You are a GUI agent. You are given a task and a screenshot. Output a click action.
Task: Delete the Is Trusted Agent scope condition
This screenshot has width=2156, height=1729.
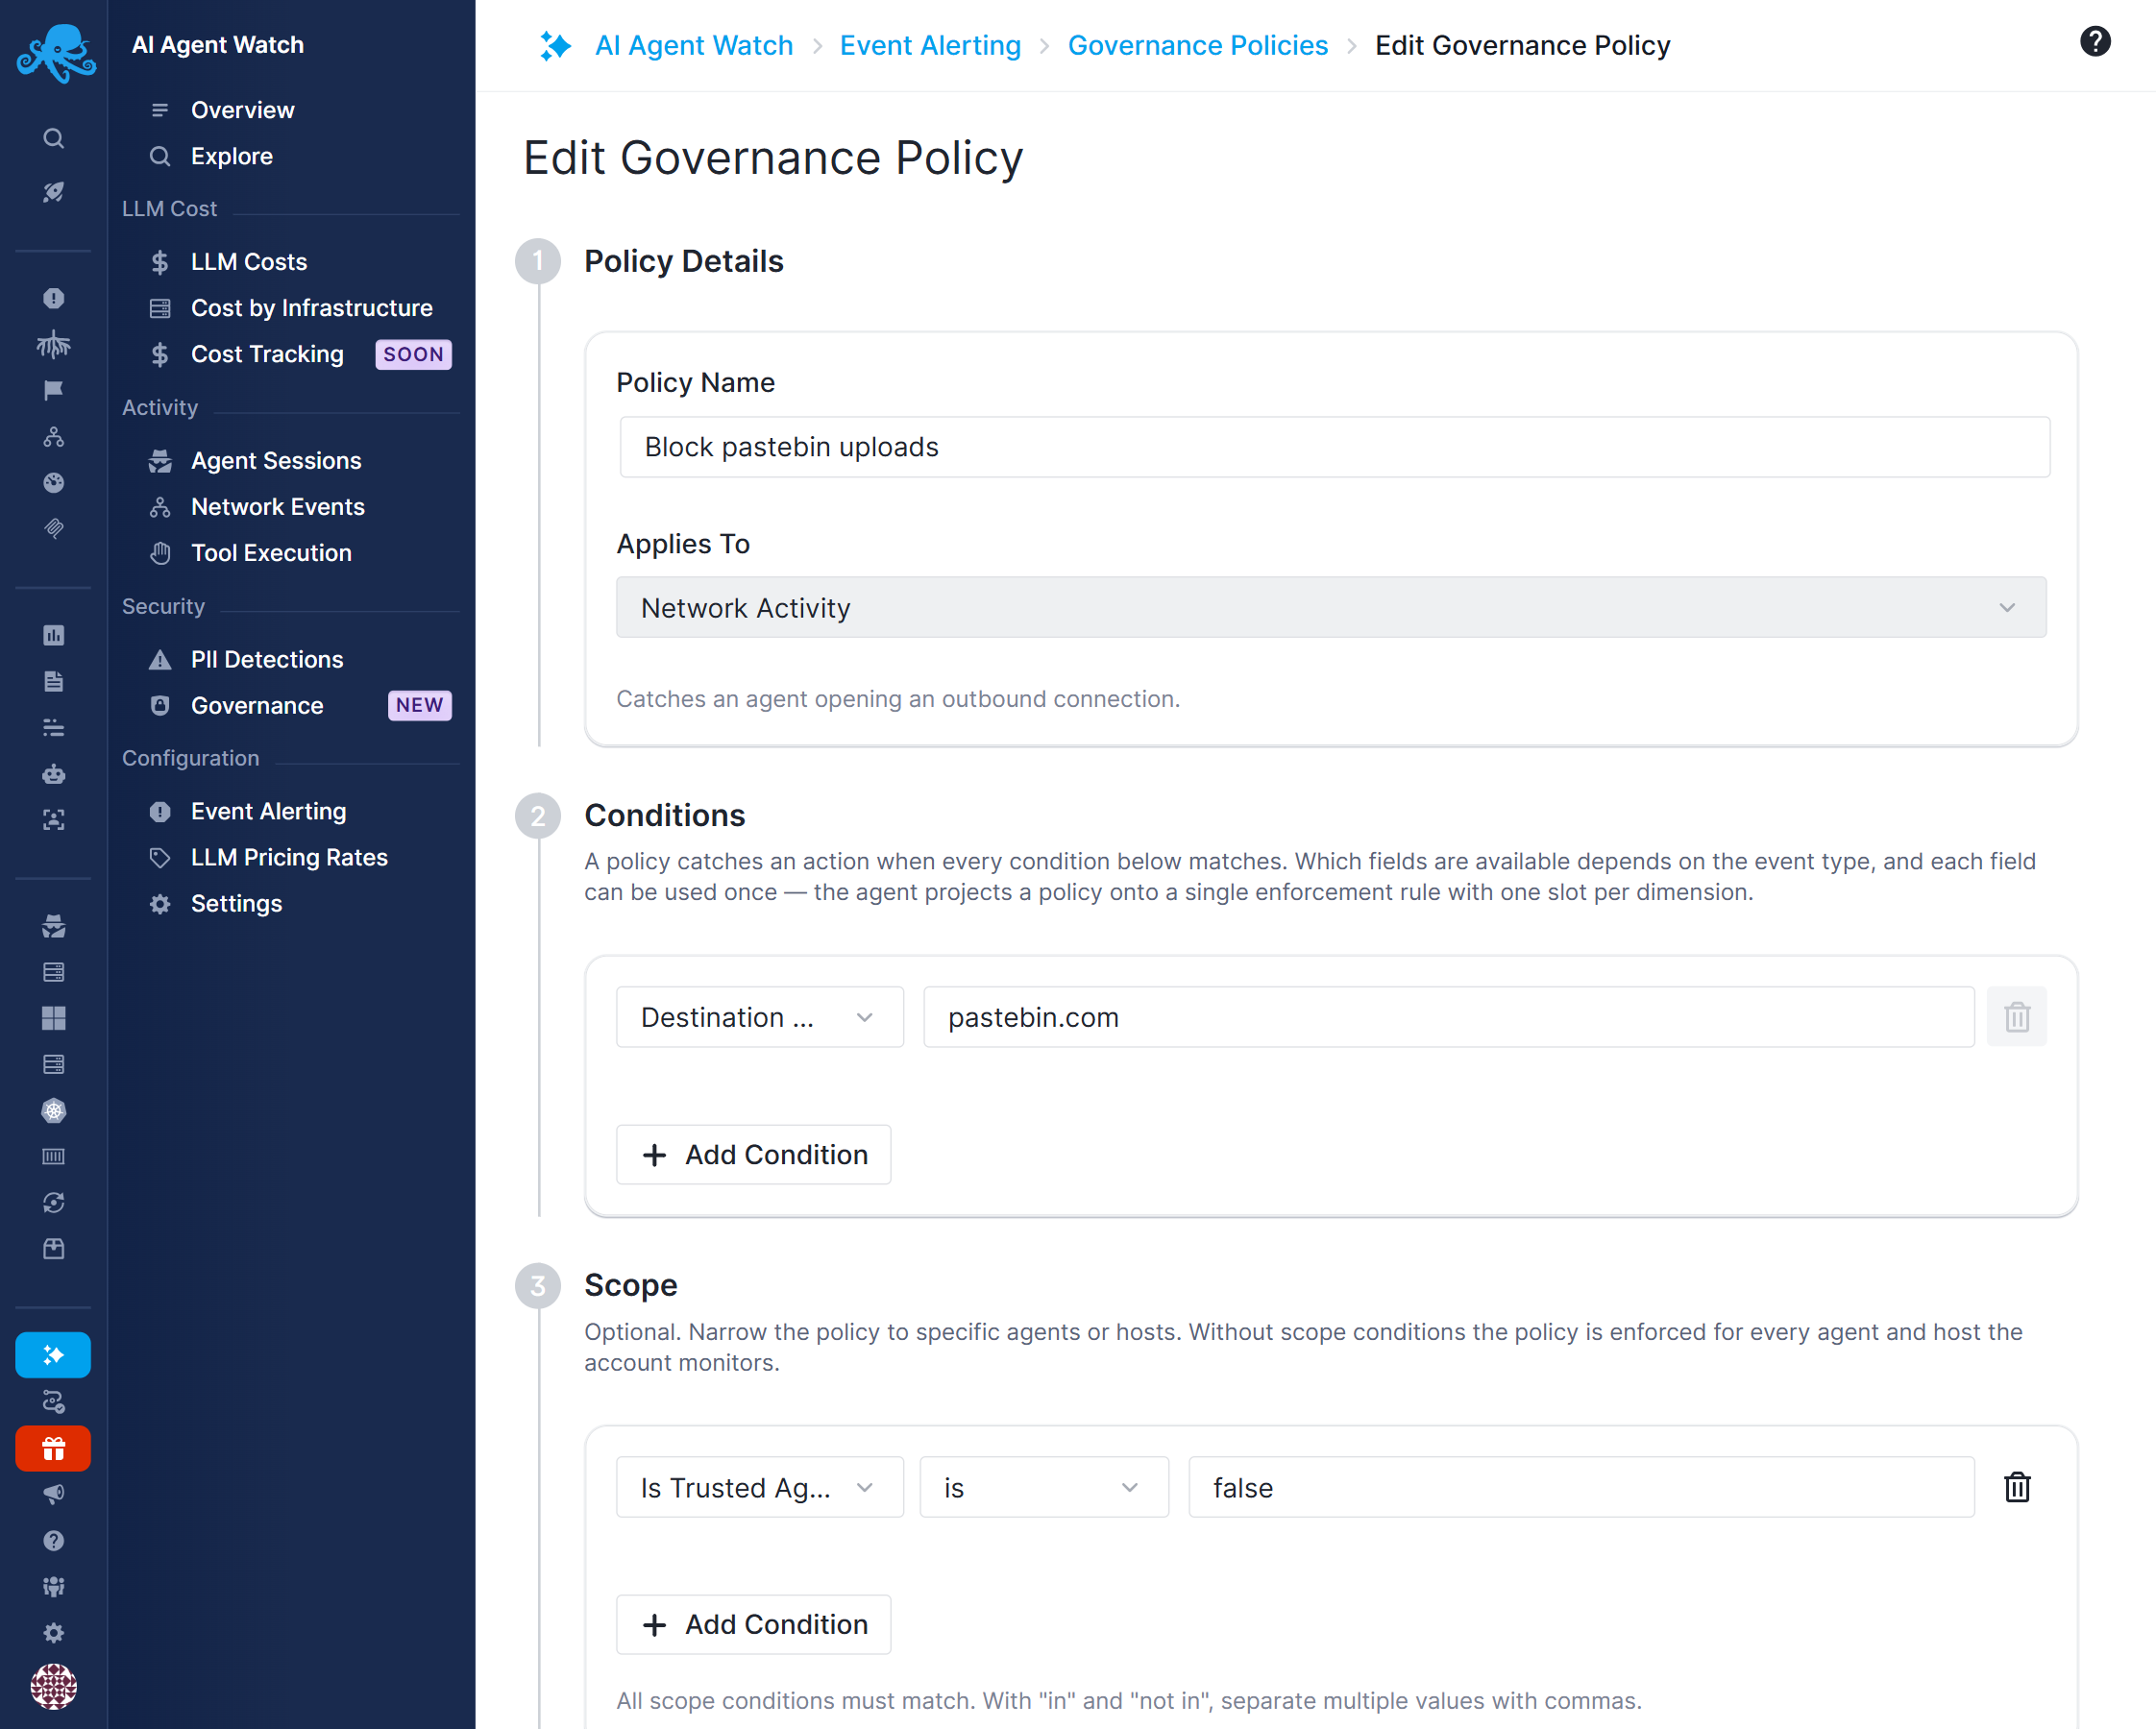(2016, 1487)
